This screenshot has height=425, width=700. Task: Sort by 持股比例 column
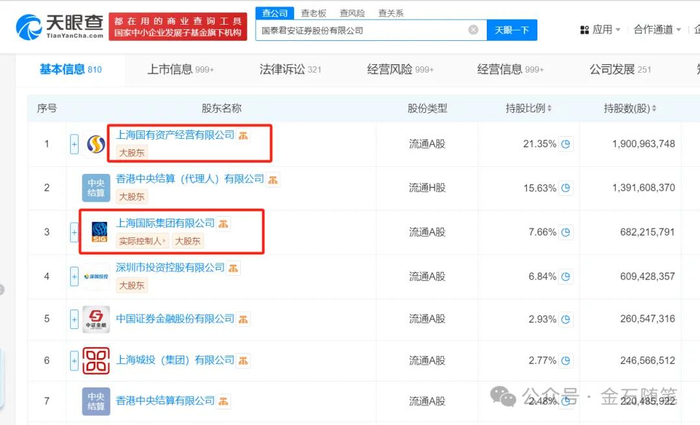pos(528,108)
